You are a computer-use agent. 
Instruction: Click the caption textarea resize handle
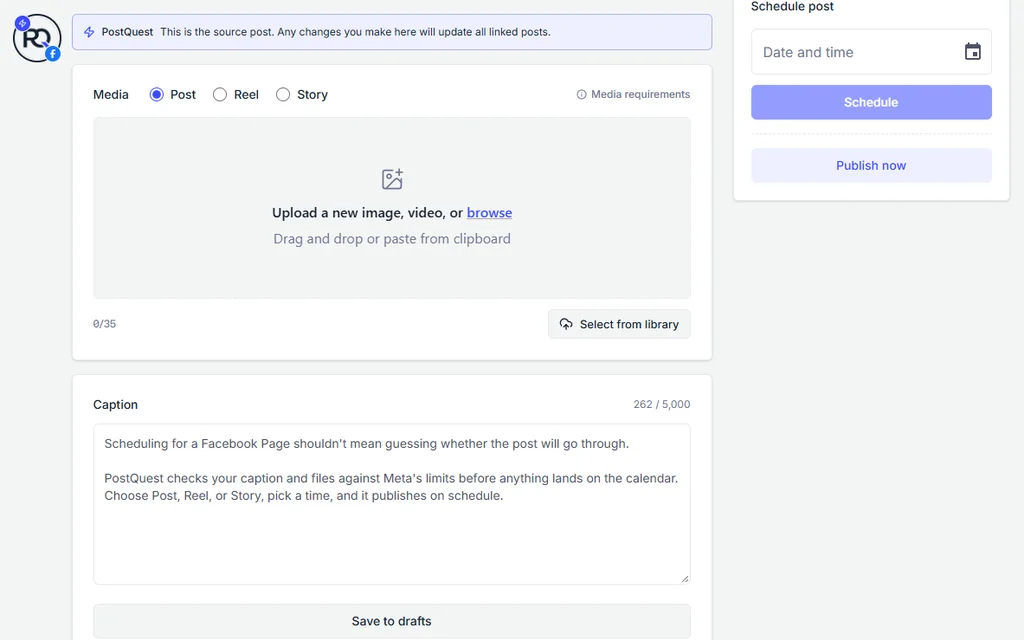click(x=684, y=579)
